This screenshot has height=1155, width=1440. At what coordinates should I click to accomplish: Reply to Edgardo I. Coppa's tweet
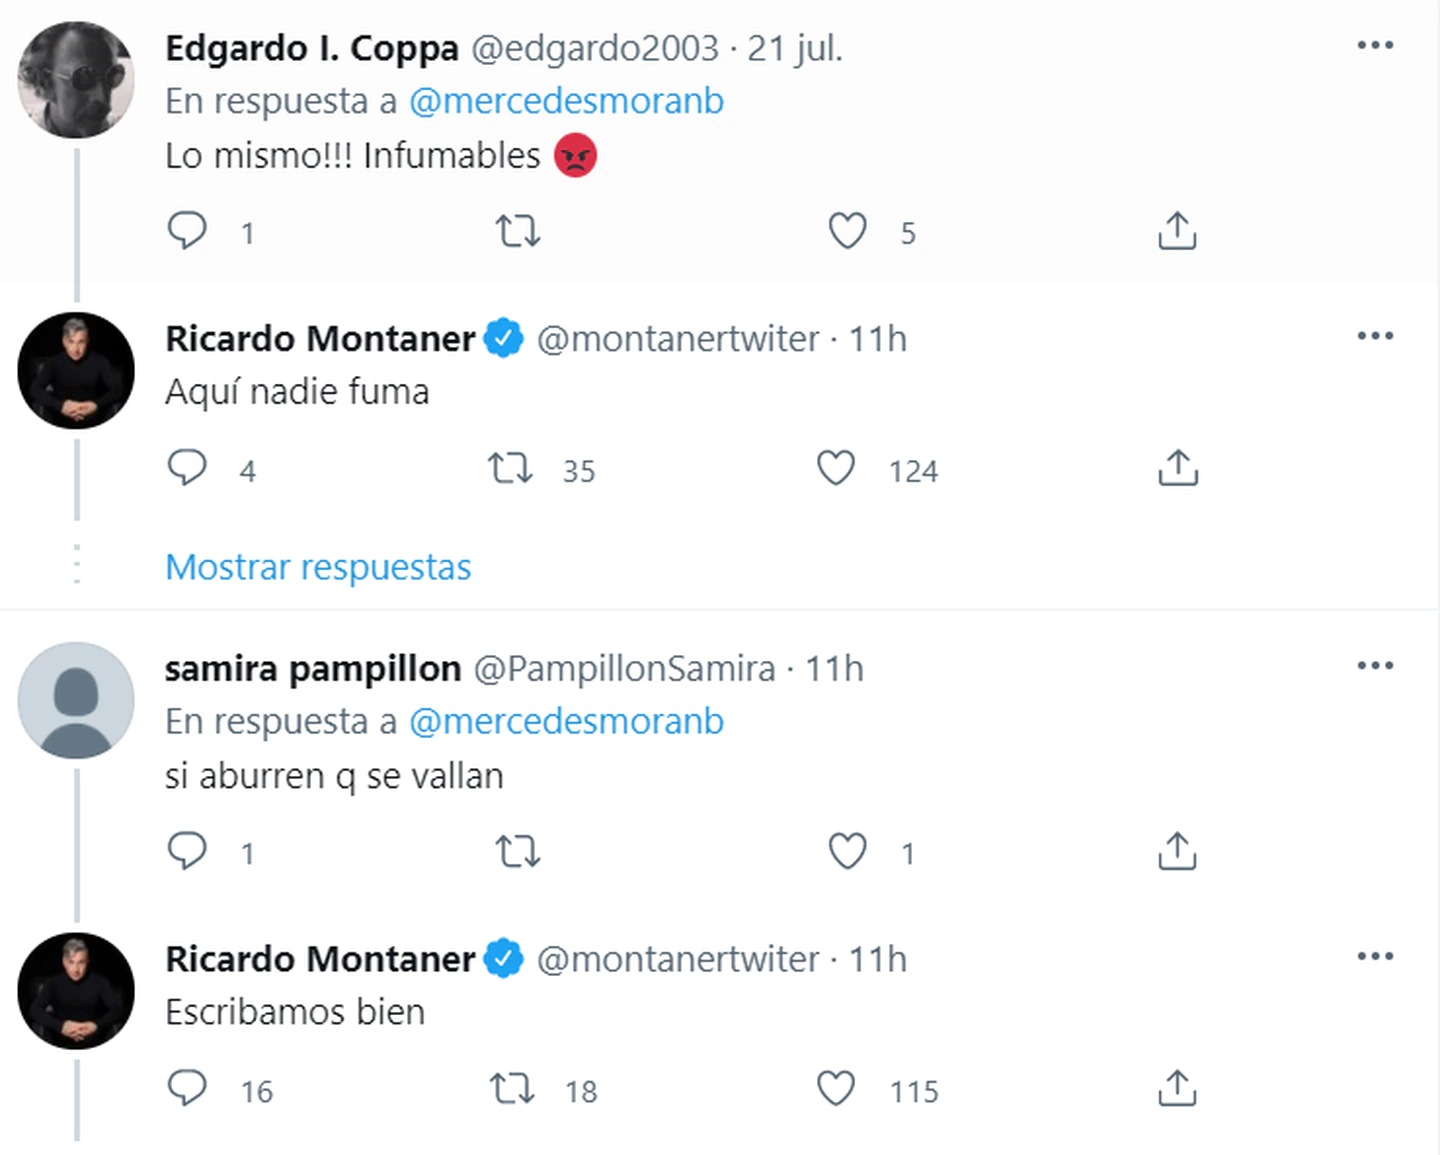click(x=187, y=231)
